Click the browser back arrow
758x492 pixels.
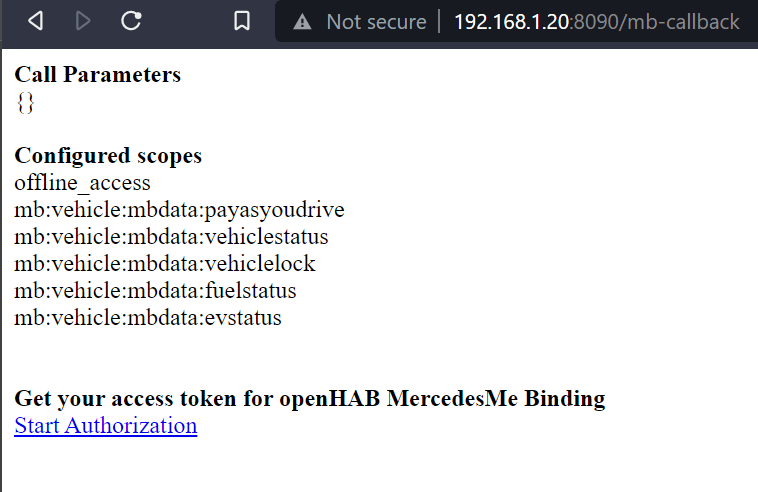(x=36, y=21)
